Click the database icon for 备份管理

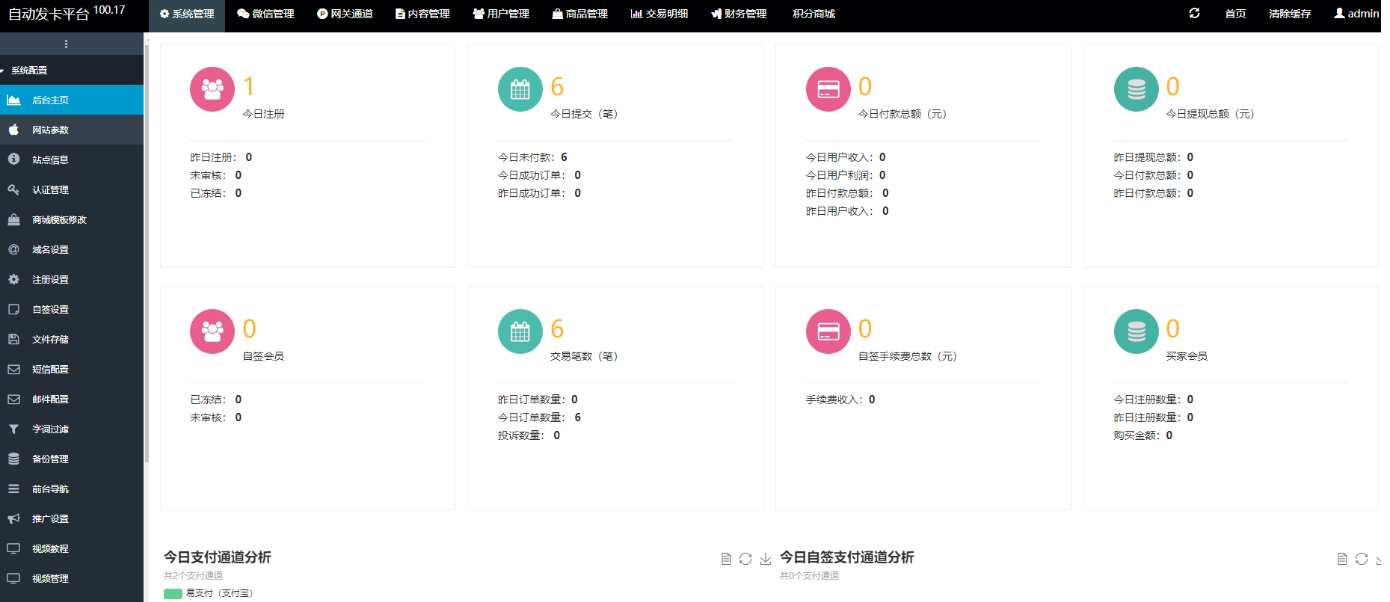pos(14,460)
